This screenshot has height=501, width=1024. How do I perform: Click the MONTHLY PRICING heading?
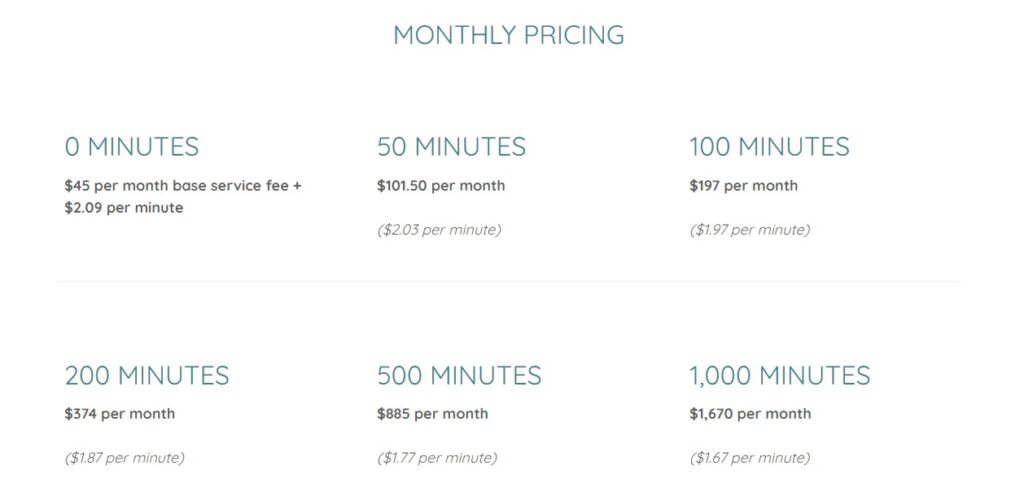[508, 35]
